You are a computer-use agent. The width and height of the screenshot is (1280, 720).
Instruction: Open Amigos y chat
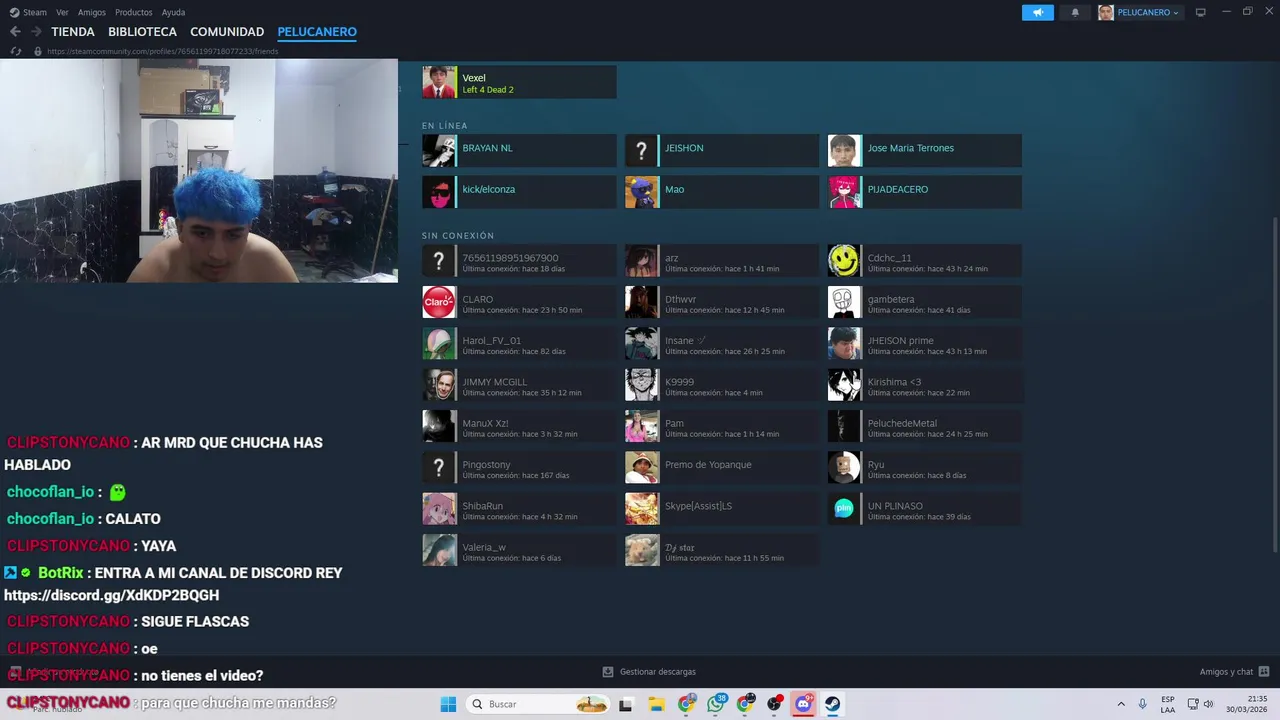(1234, 672)
